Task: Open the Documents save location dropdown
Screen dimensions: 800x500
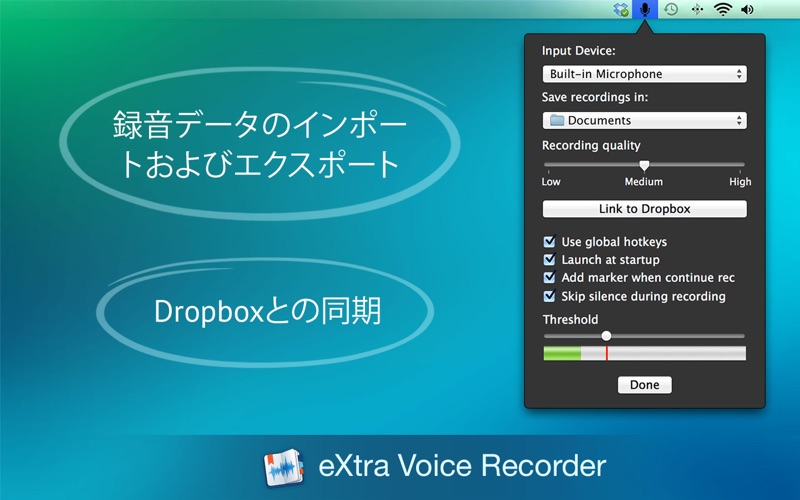Action: pos(644,120)
